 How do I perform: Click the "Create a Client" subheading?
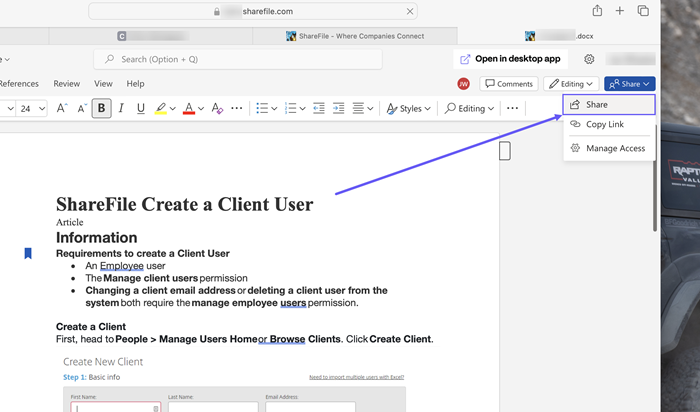[x=91, y=327]
